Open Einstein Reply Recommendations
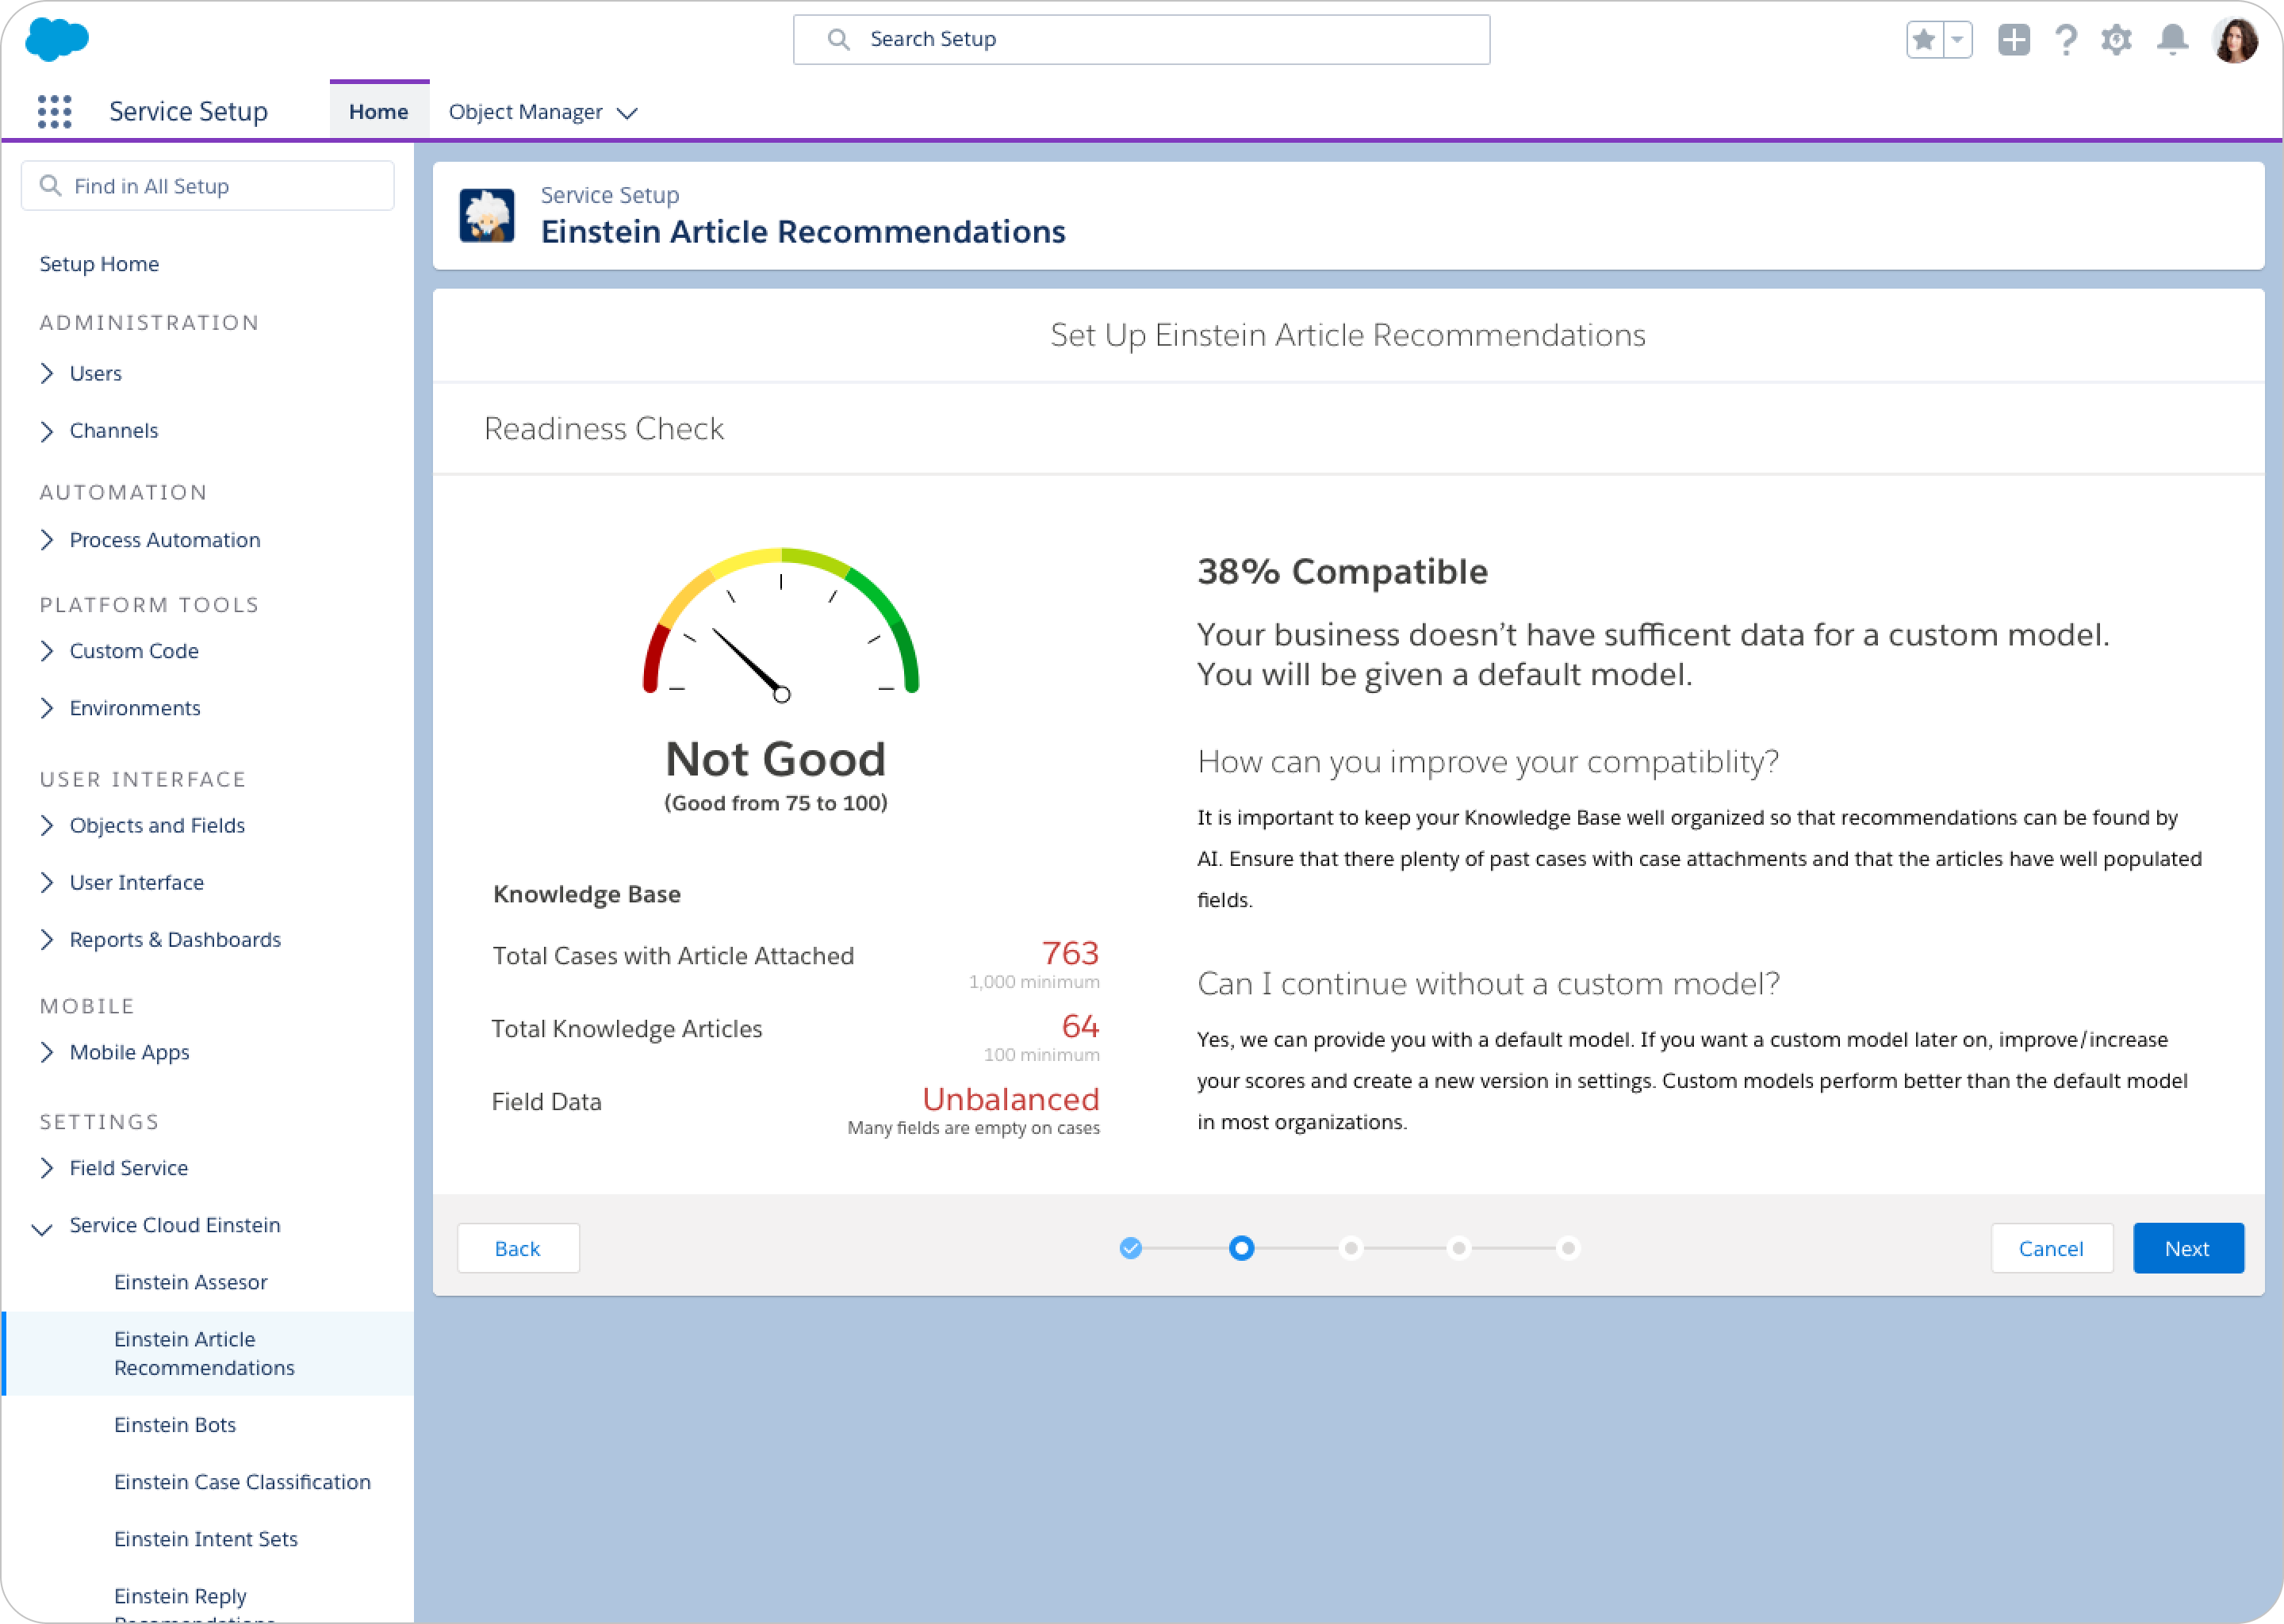This screenshot has height=1624, width=2284. (195, 1603)
